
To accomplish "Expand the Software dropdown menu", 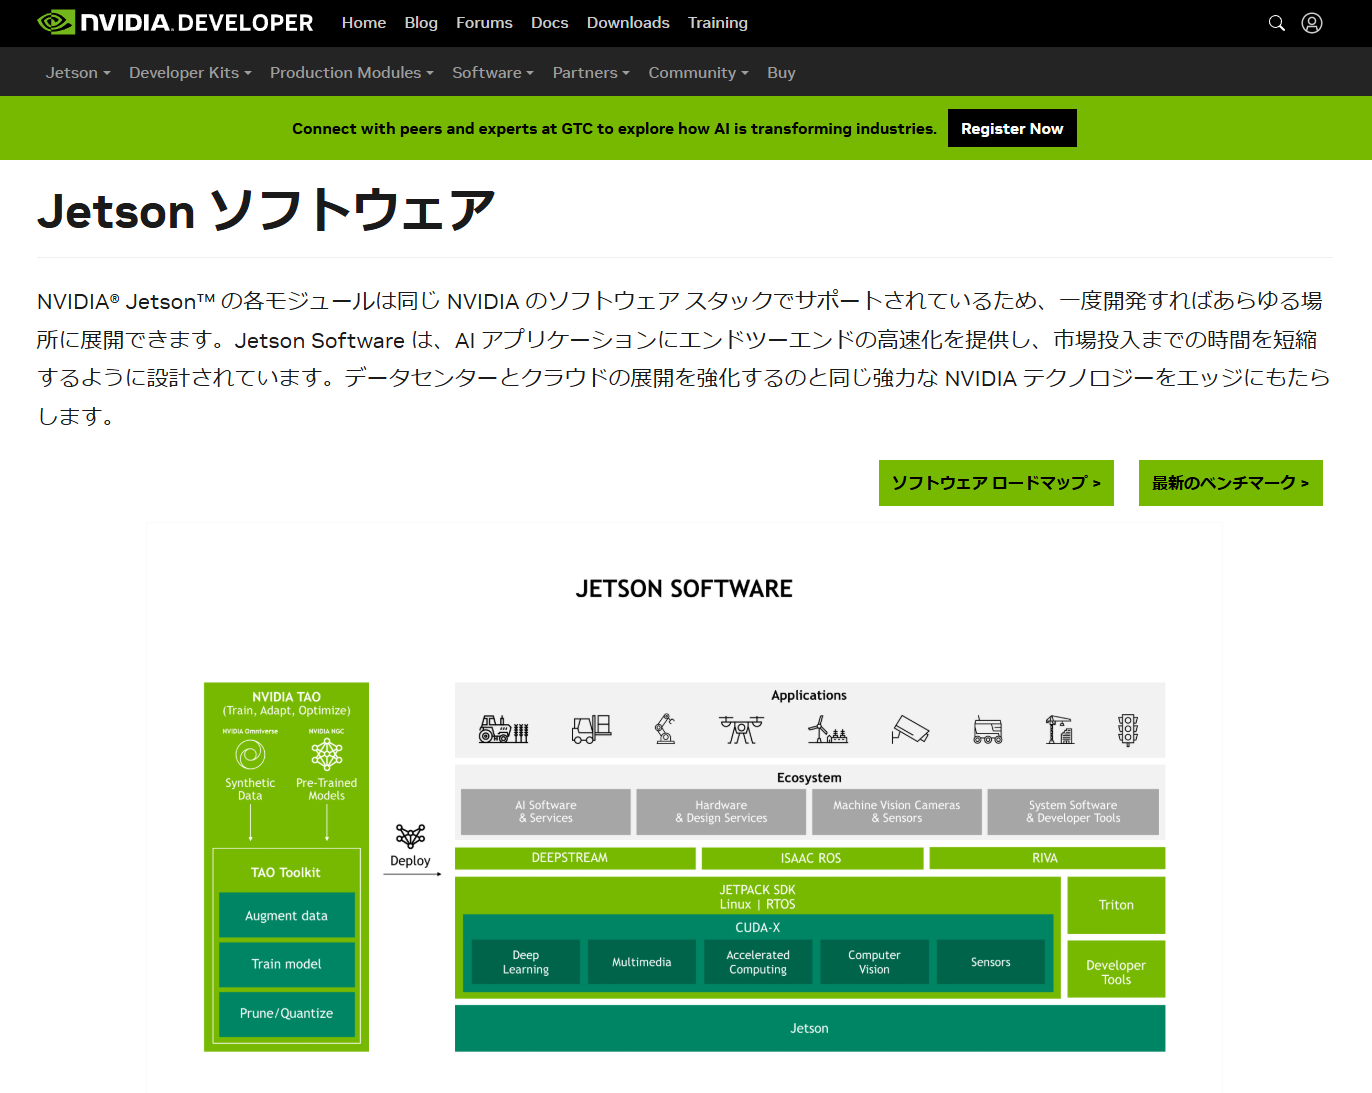I will point(492,72).
